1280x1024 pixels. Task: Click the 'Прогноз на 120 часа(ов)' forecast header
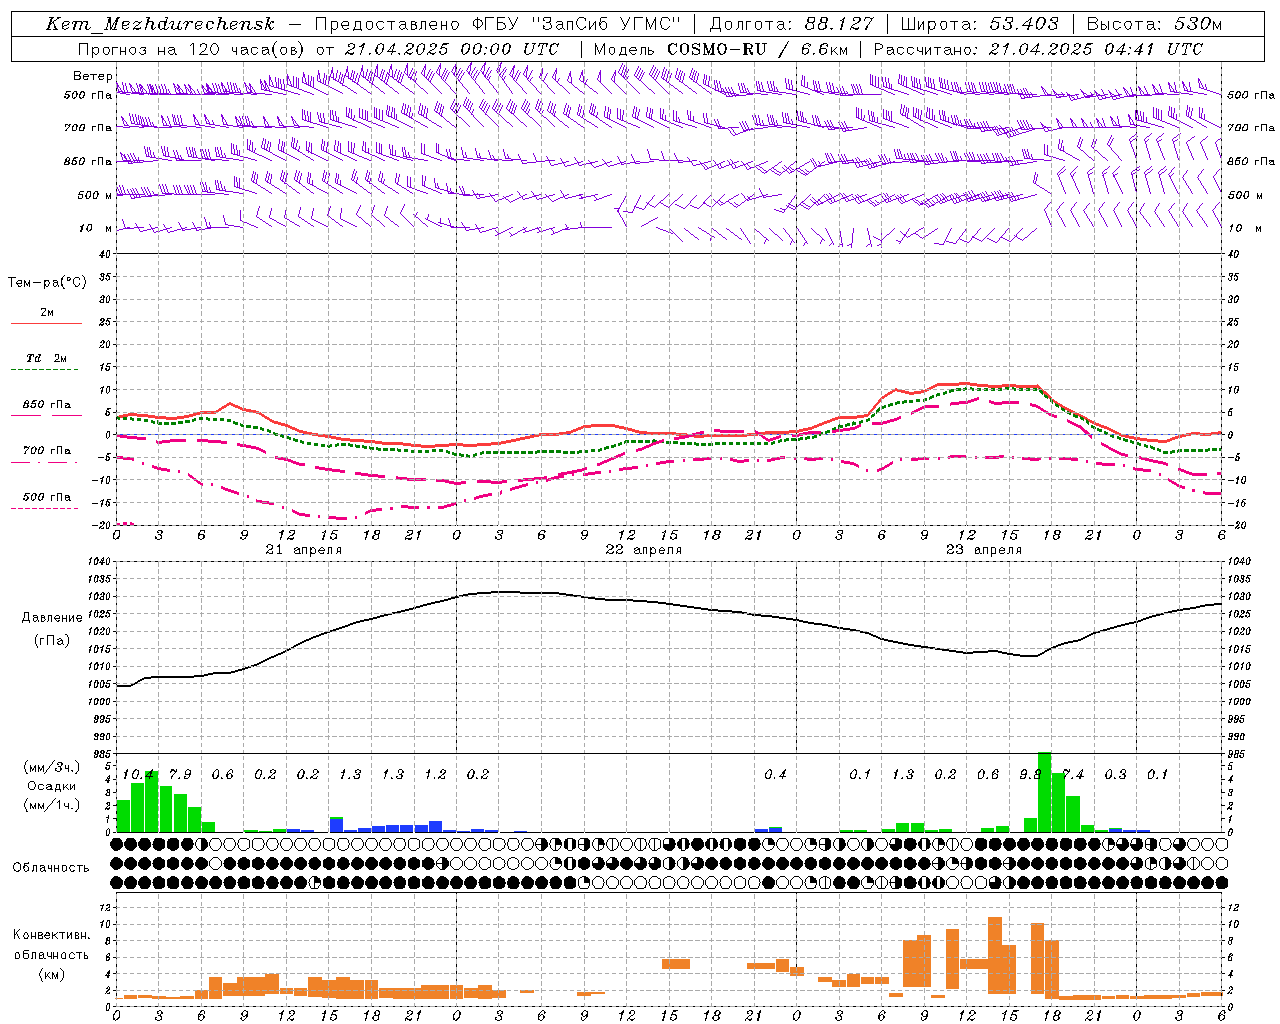coord(192,49)
